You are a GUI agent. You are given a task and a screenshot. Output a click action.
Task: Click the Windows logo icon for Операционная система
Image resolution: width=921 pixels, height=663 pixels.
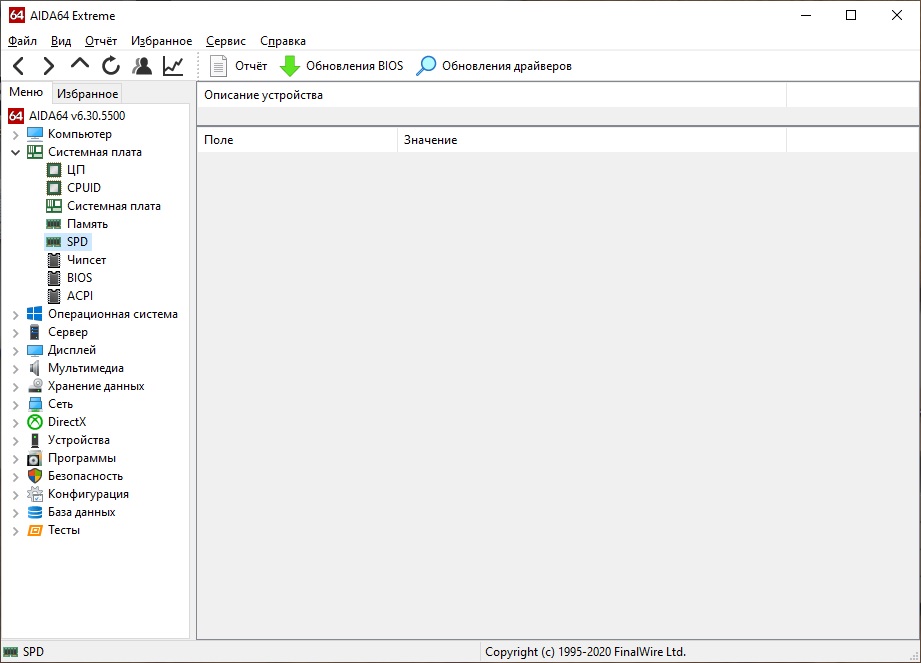click(x=35, y=314)
